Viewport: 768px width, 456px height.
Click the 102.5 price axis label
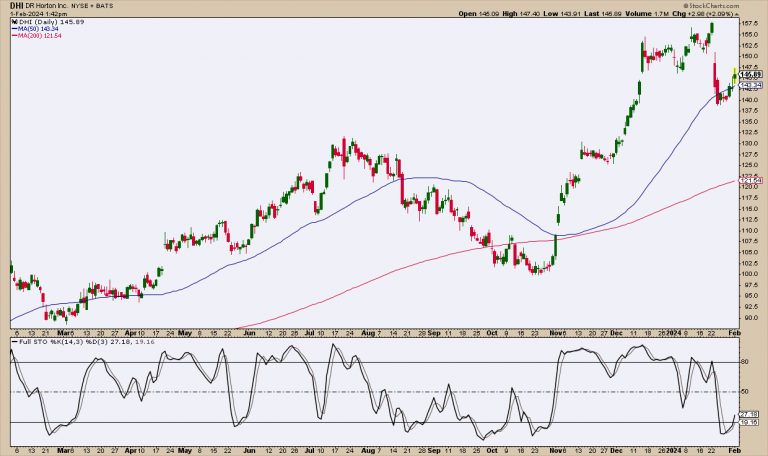coord(750,263)
